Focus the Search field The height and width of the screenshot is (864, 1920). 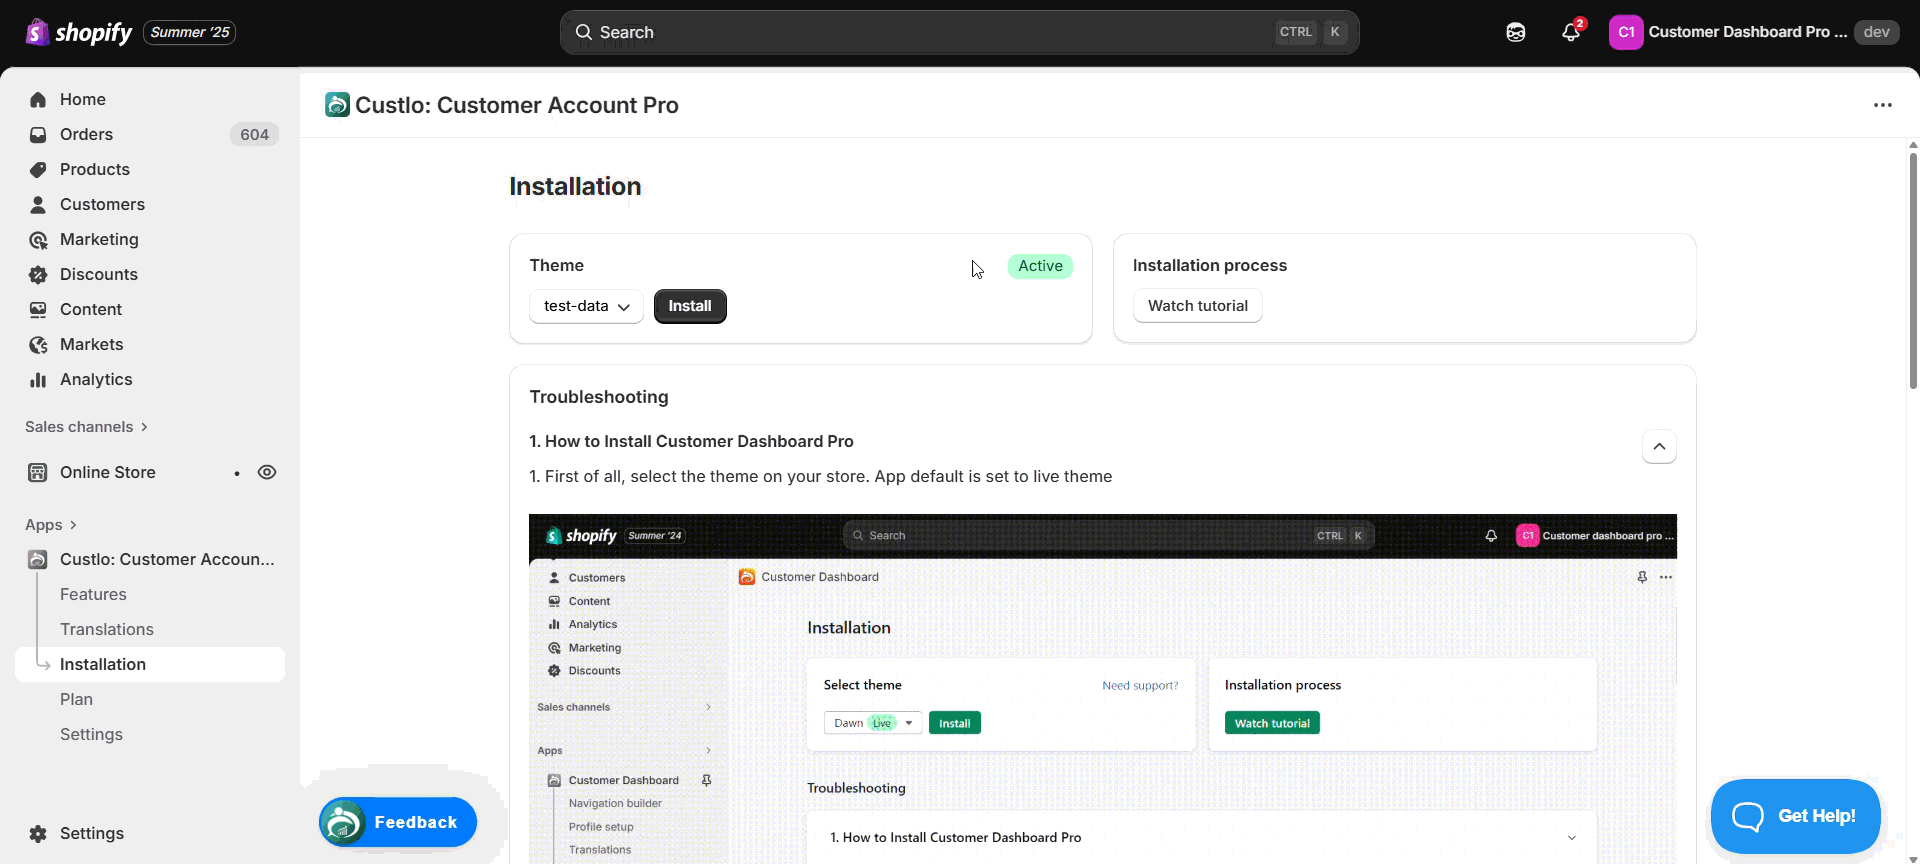point(959,32)
